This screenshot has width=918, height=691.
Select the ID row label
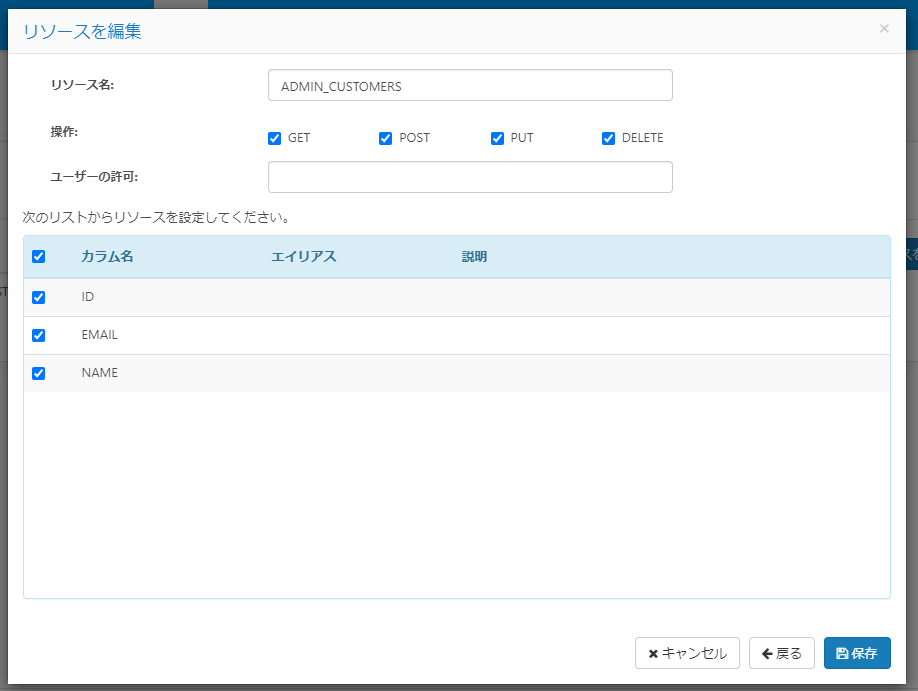pos(88,297)
